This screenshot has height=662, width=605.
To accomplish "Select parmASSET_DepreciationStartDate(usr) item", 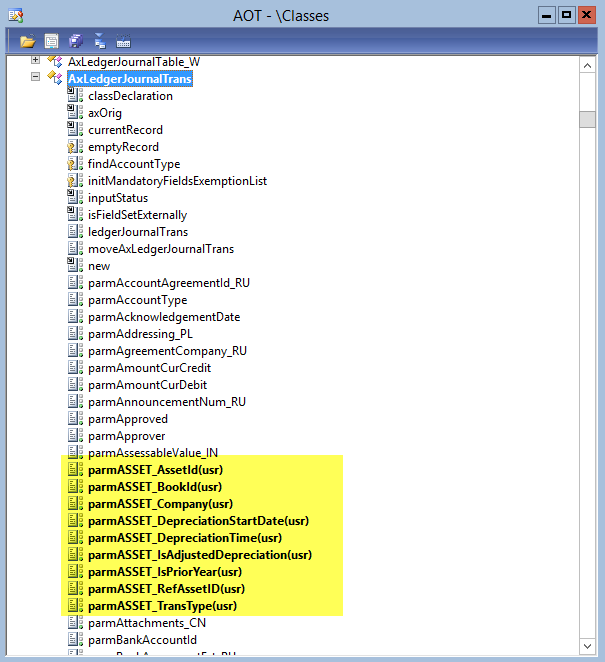I will point(198,521).
